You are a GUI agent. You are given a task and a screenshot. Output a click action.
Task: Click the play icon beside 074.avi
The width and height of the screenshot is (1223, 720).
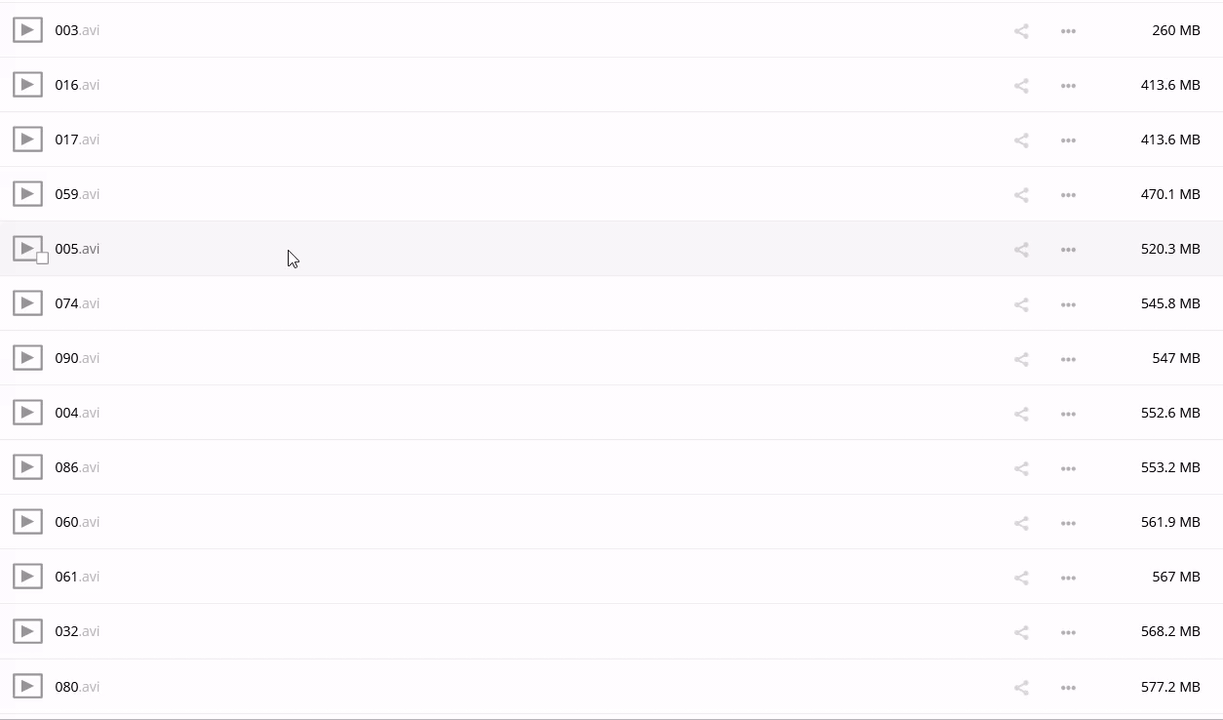[27, 303]
